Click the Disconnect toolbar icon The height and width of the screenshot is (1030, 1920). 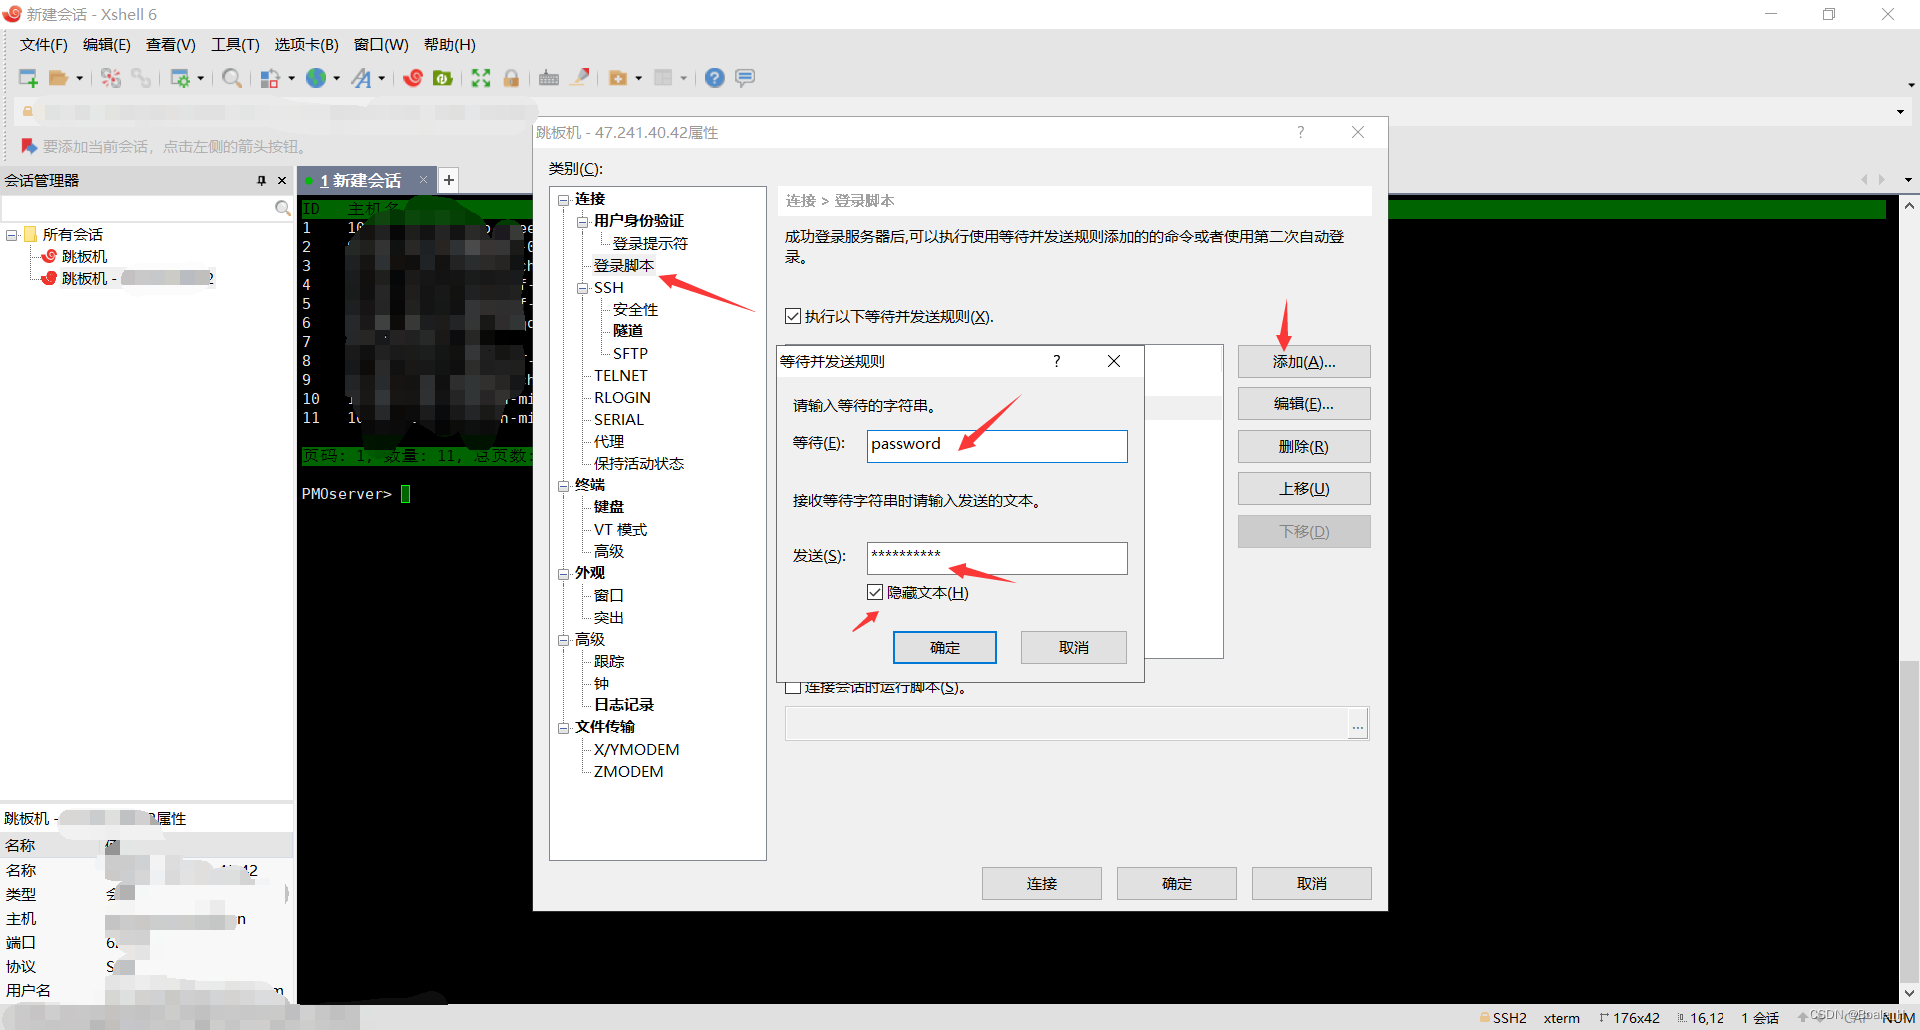pyautogui.click(x=111, y=78)
